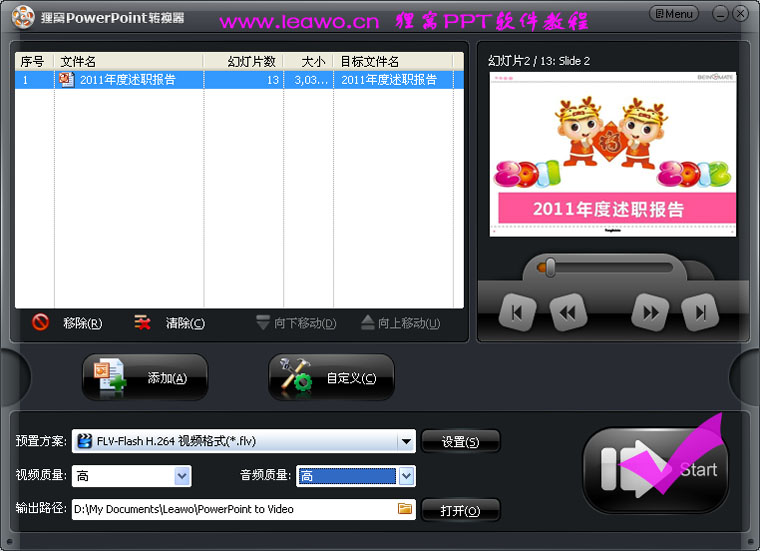Select the 2011年度述职报告 file row

pyautogui.click(x=239, y=79)
